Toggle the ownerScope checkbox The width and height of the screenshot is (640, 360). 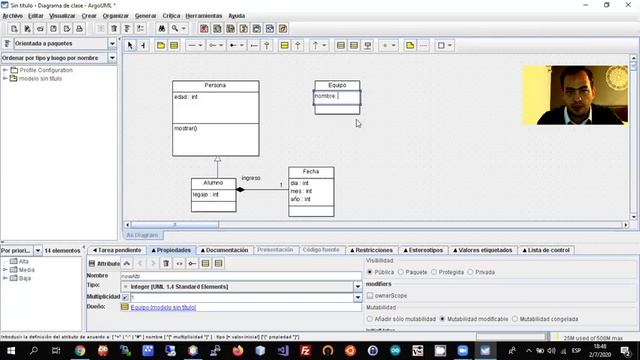[x=370, y=295]
